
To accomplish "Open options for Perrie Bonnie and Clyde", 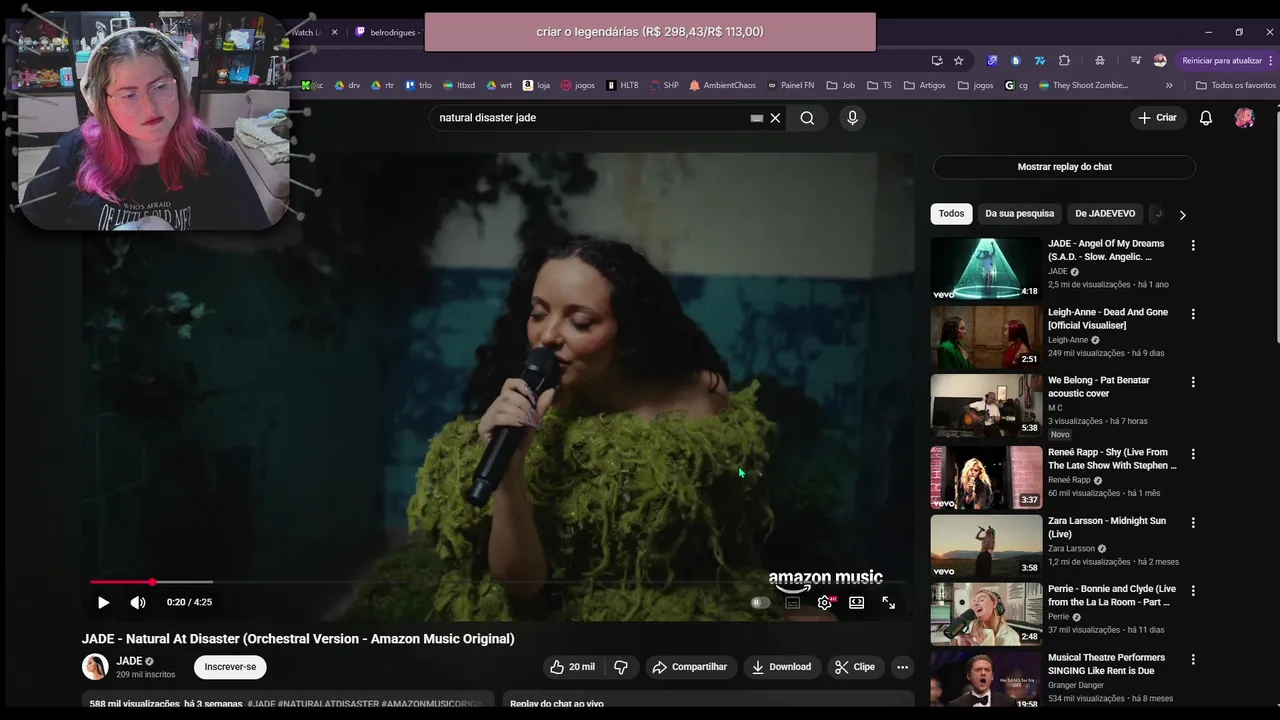I will click(x=1192, y=591).
